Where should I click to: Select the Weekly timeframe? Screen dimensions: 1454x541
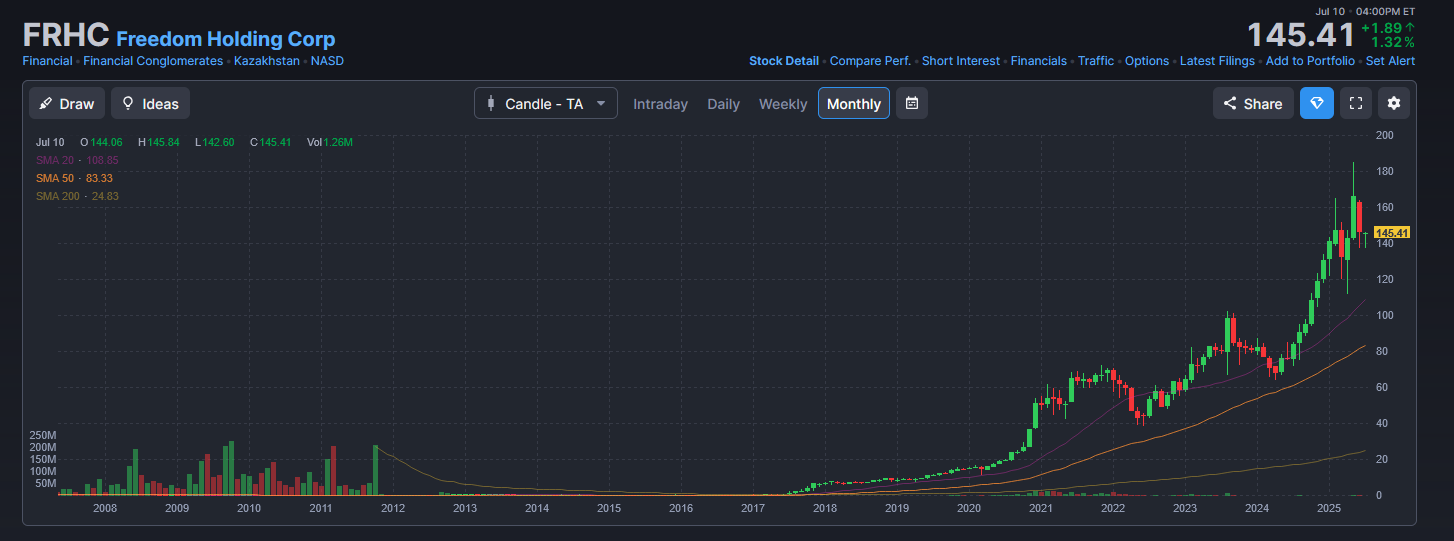tap(782, 104)
